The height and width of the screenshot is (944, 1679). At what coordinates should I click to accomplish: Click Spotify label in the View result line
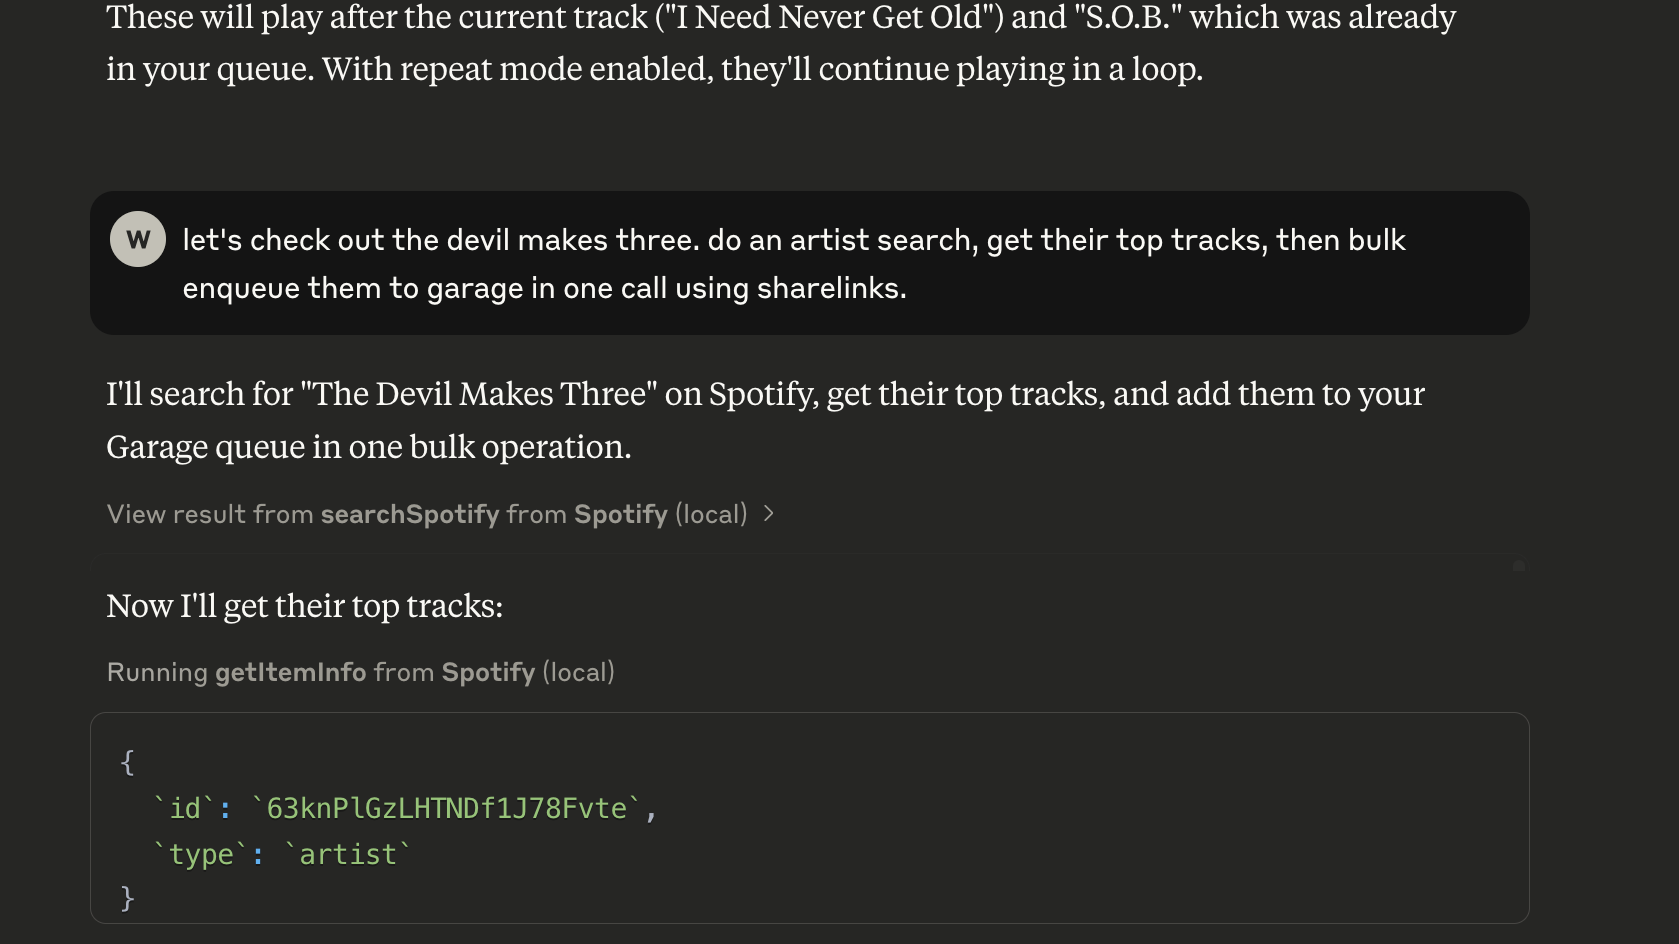click(x=620, y=514)
